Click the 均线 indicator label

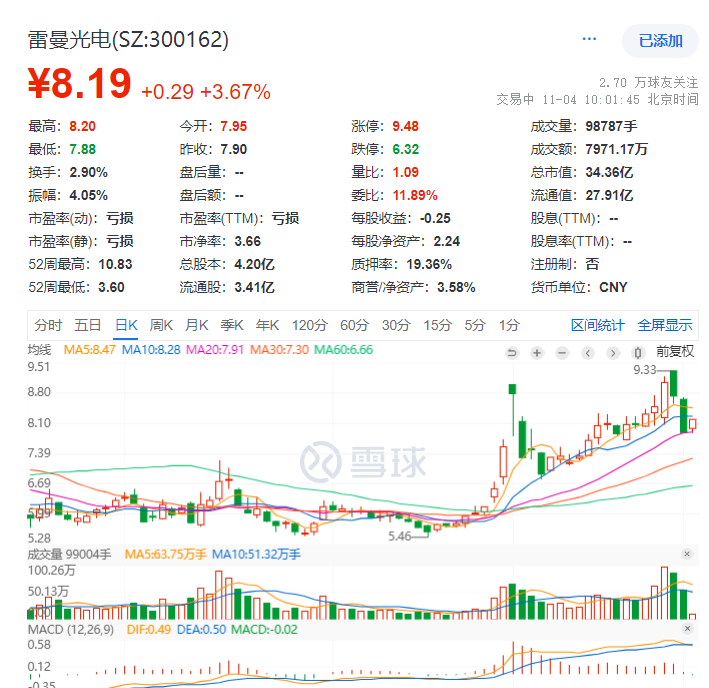pos(39,350)
